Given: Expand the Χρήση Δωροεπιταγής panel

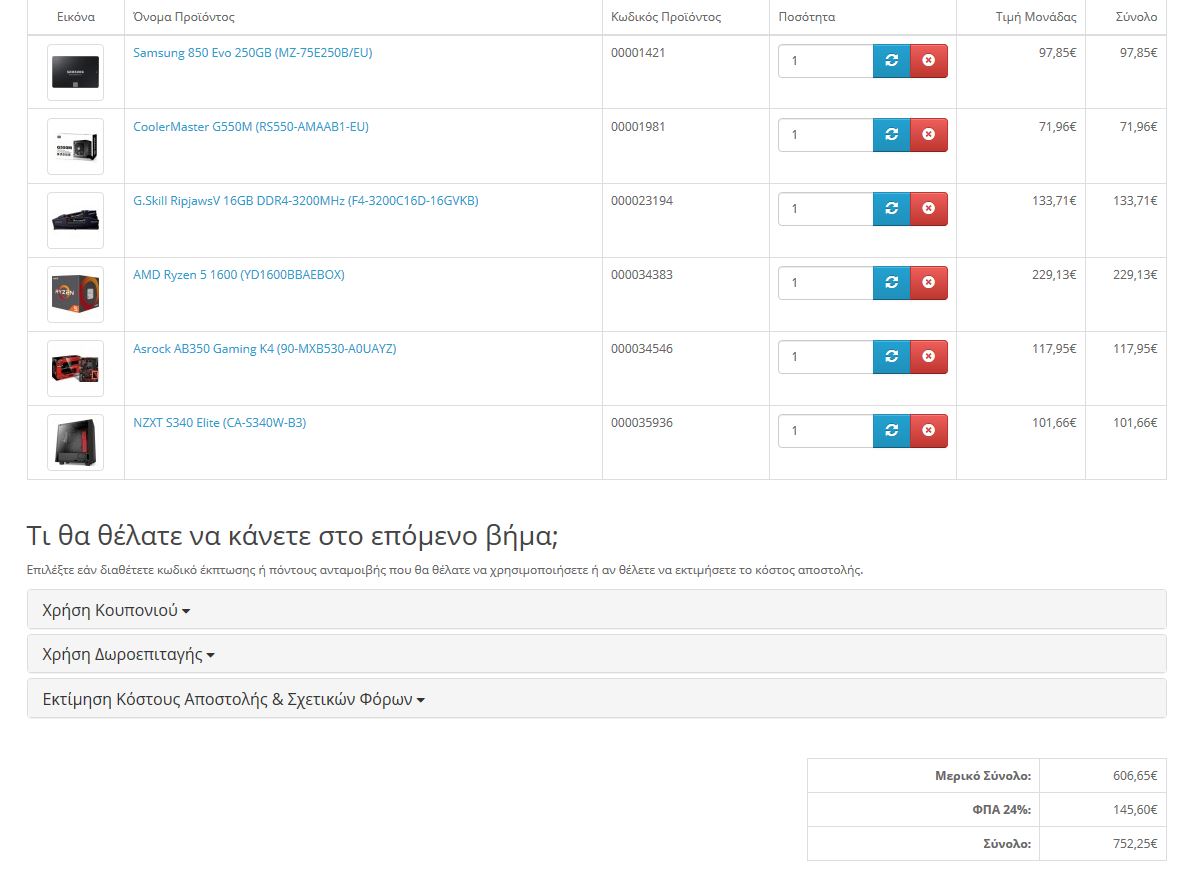Looking at the screenshot, I should click(x=129, y=655).
